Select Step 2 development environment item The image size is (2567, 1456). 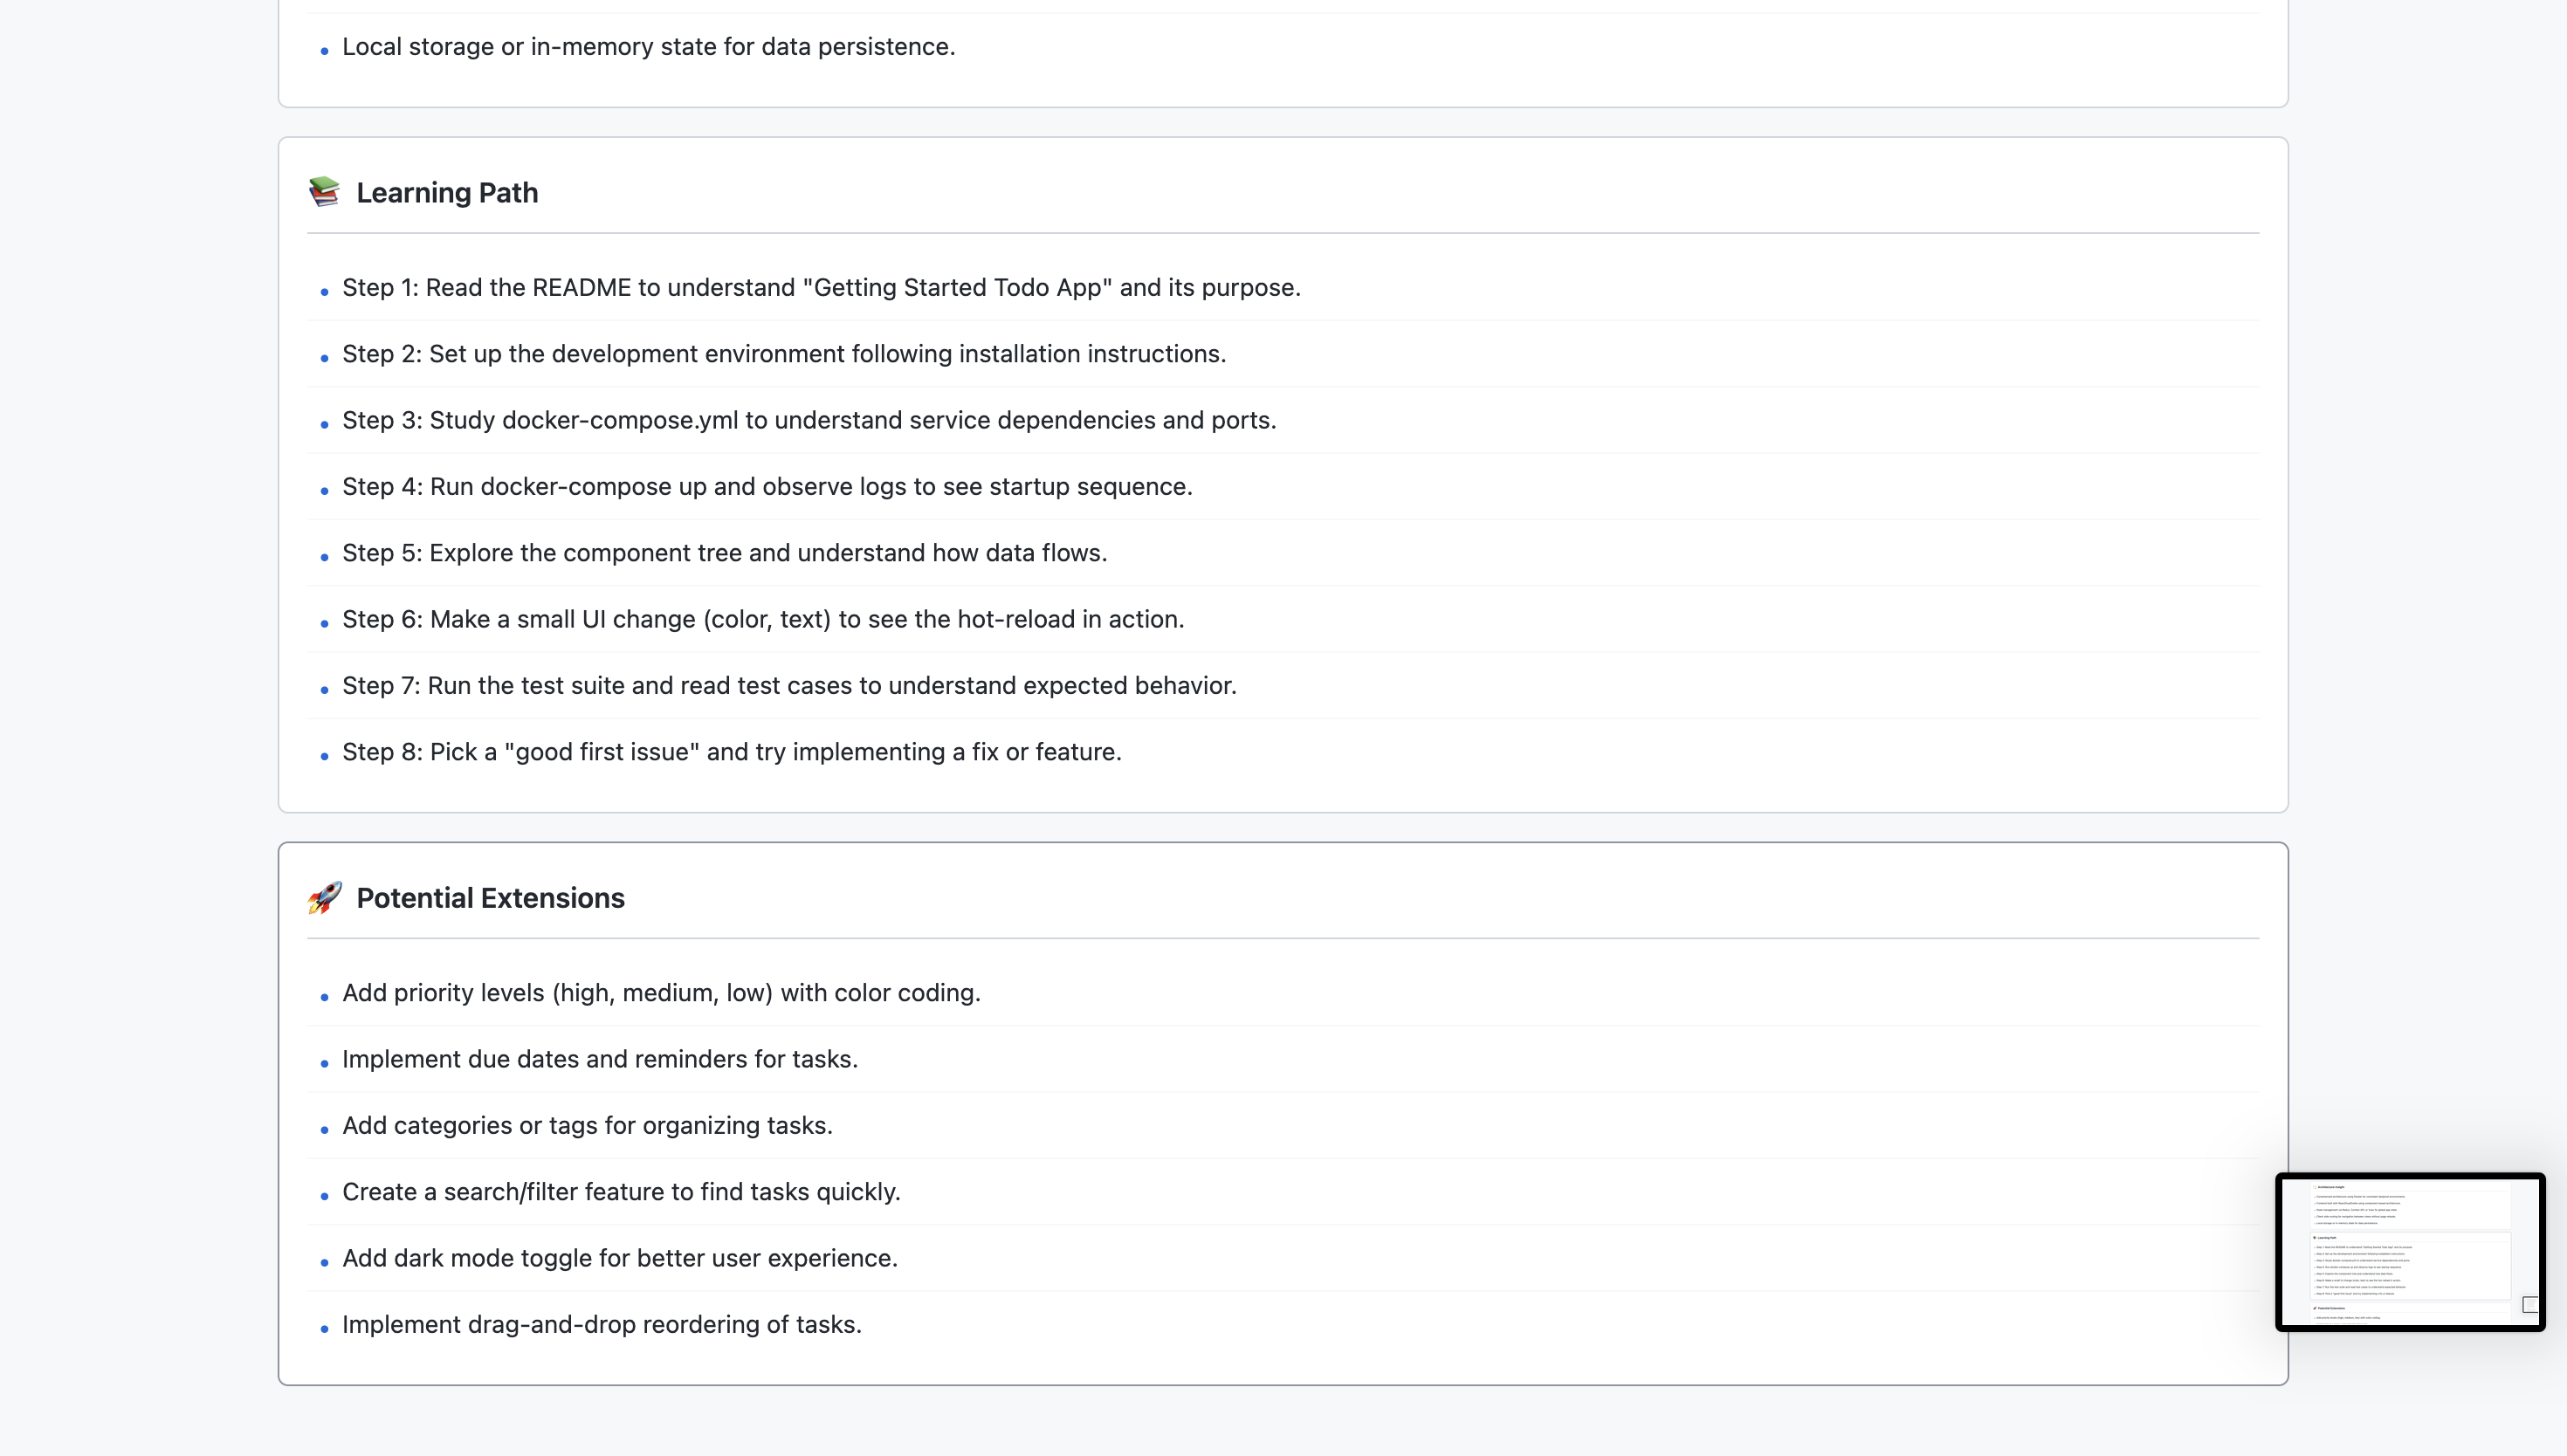[784, 354]
